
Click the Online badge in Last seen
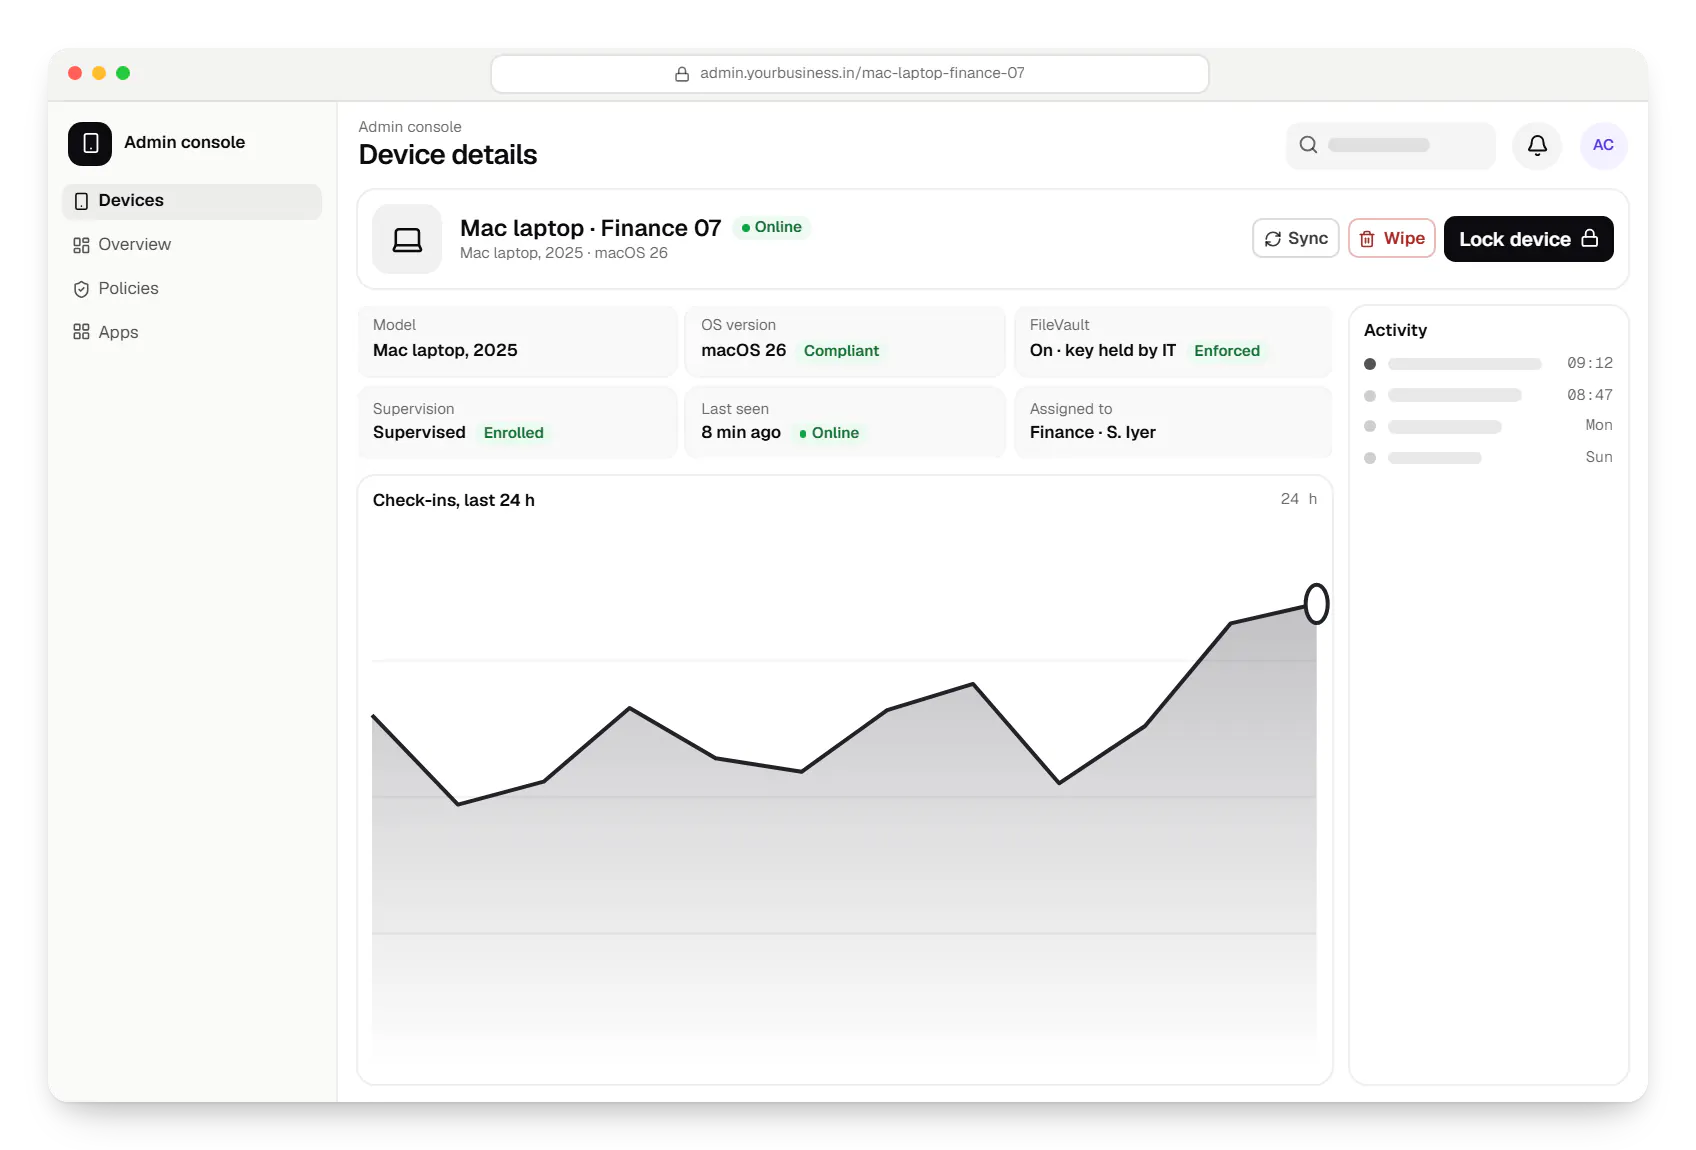(828, 433)
